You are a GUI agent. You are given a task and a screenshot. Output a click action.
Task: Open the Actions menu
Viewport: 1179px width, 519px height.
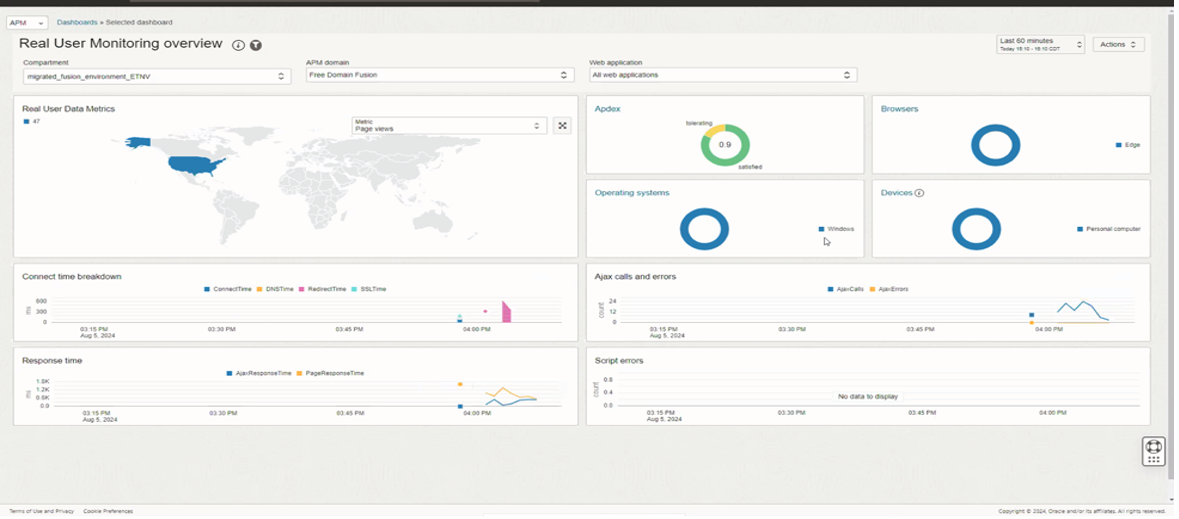[x=1118, y=44]
